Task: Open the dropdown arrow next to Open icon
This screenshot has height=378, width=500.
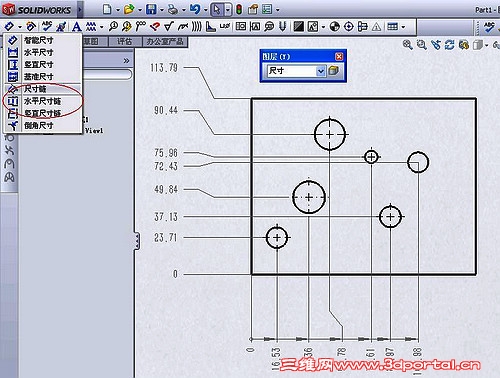Action: click(140, 10)
